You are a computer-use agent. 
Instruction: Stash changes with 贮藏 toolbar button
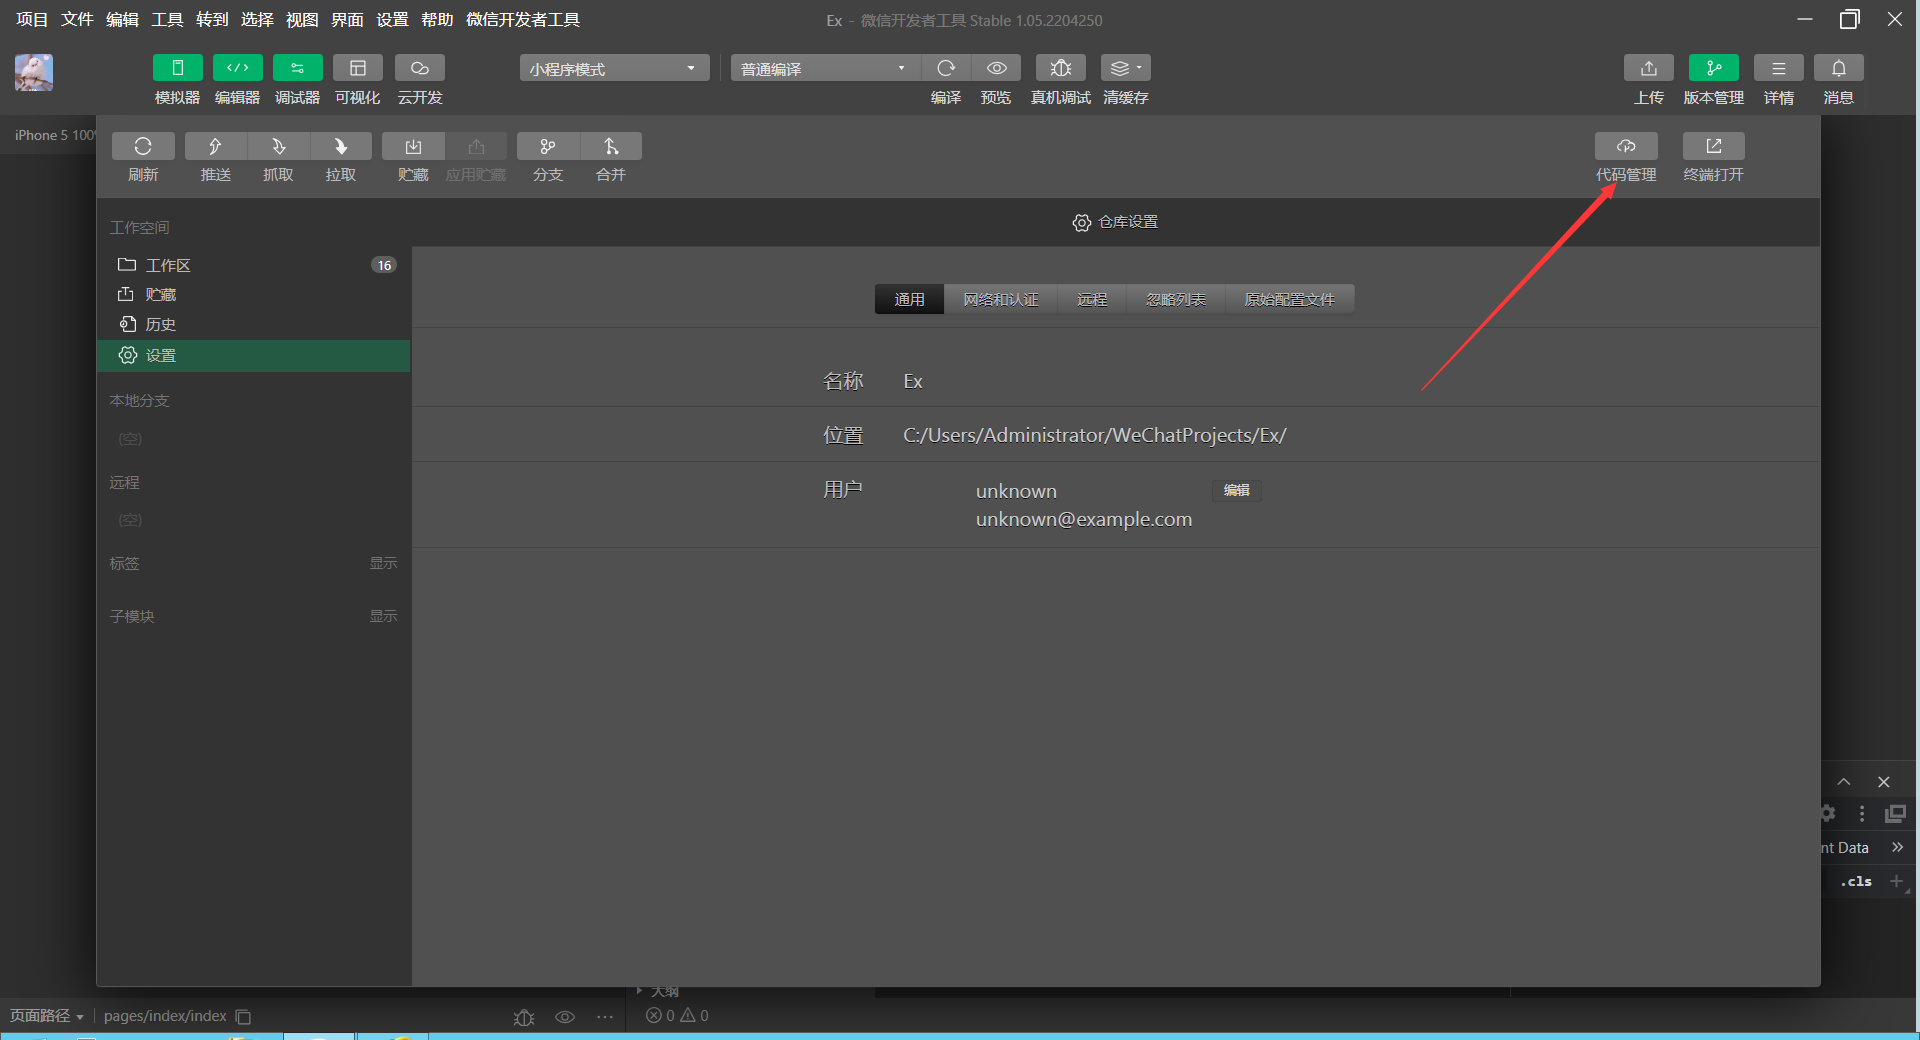click(x=413, y=146)
